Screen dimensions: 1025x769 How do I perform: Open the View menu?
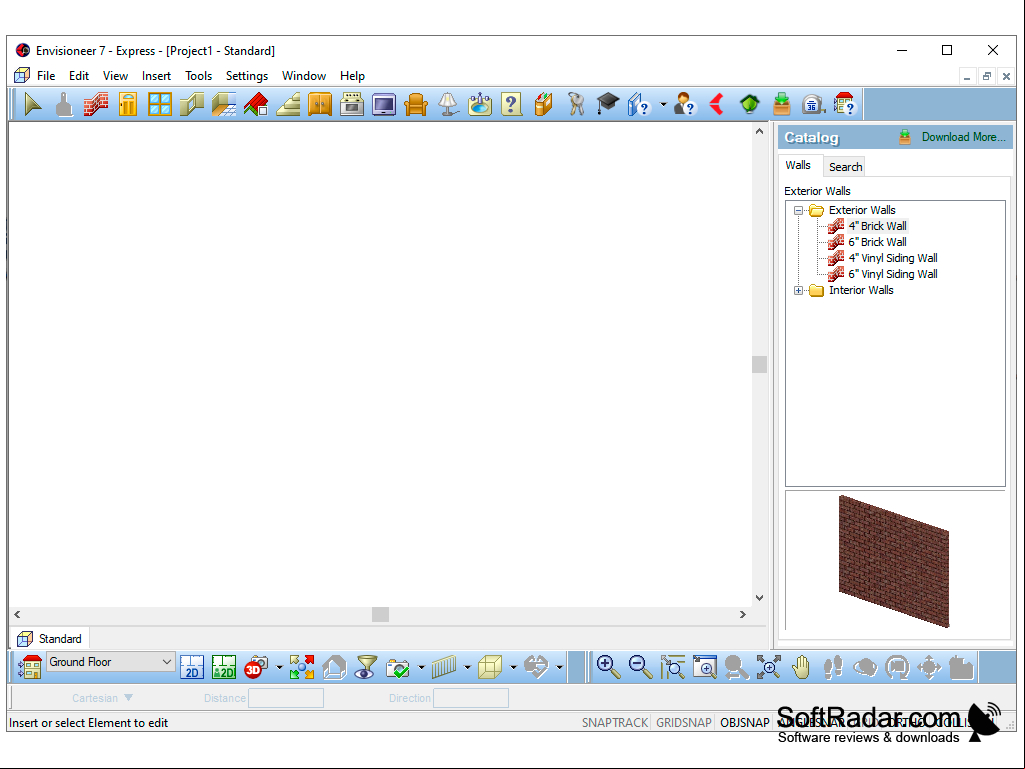(115, 76)
